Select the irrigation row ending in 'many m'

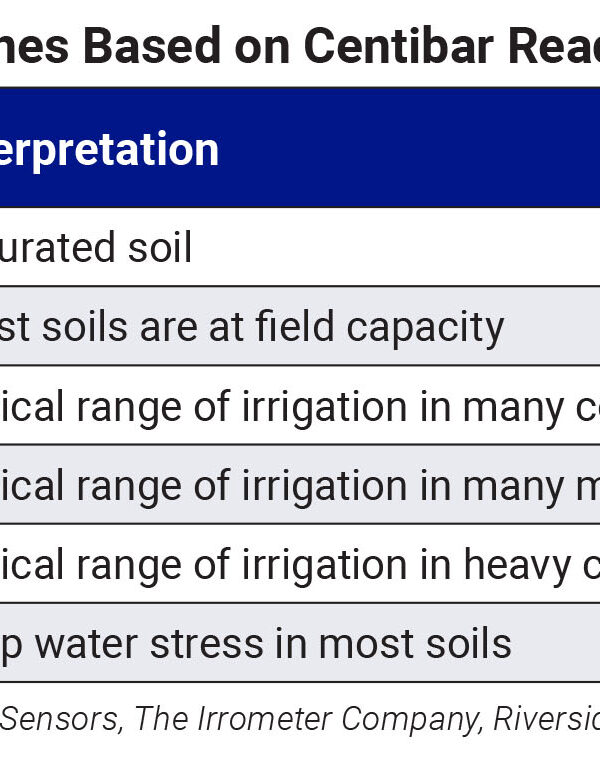coord(300,485)
